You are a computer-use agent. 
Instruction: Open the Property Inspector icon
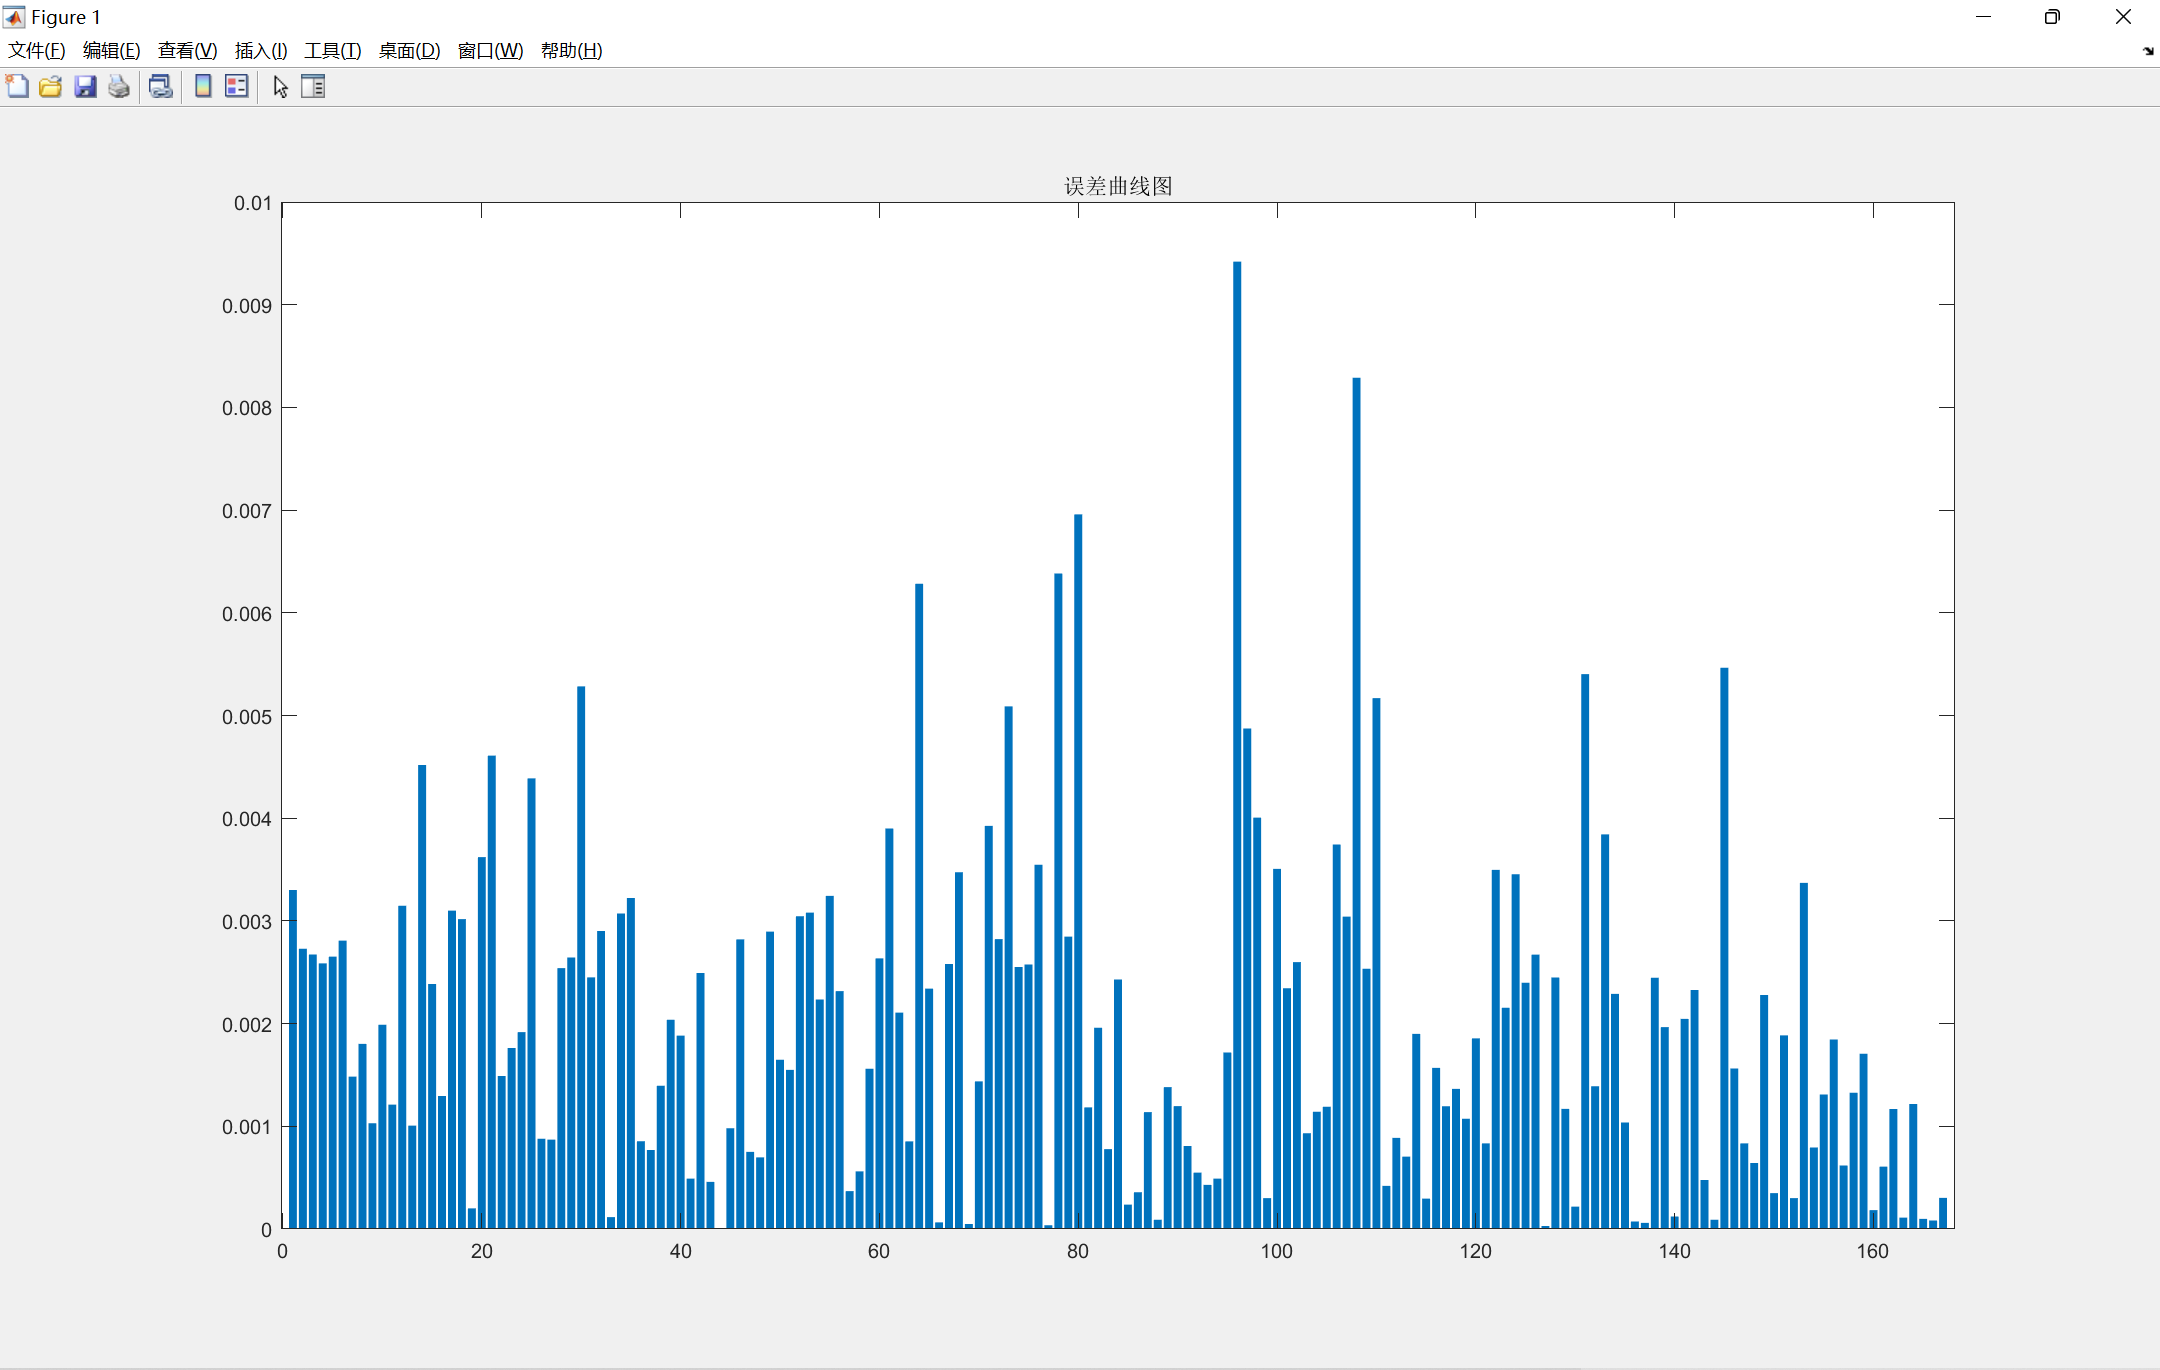tap(313, 87)
